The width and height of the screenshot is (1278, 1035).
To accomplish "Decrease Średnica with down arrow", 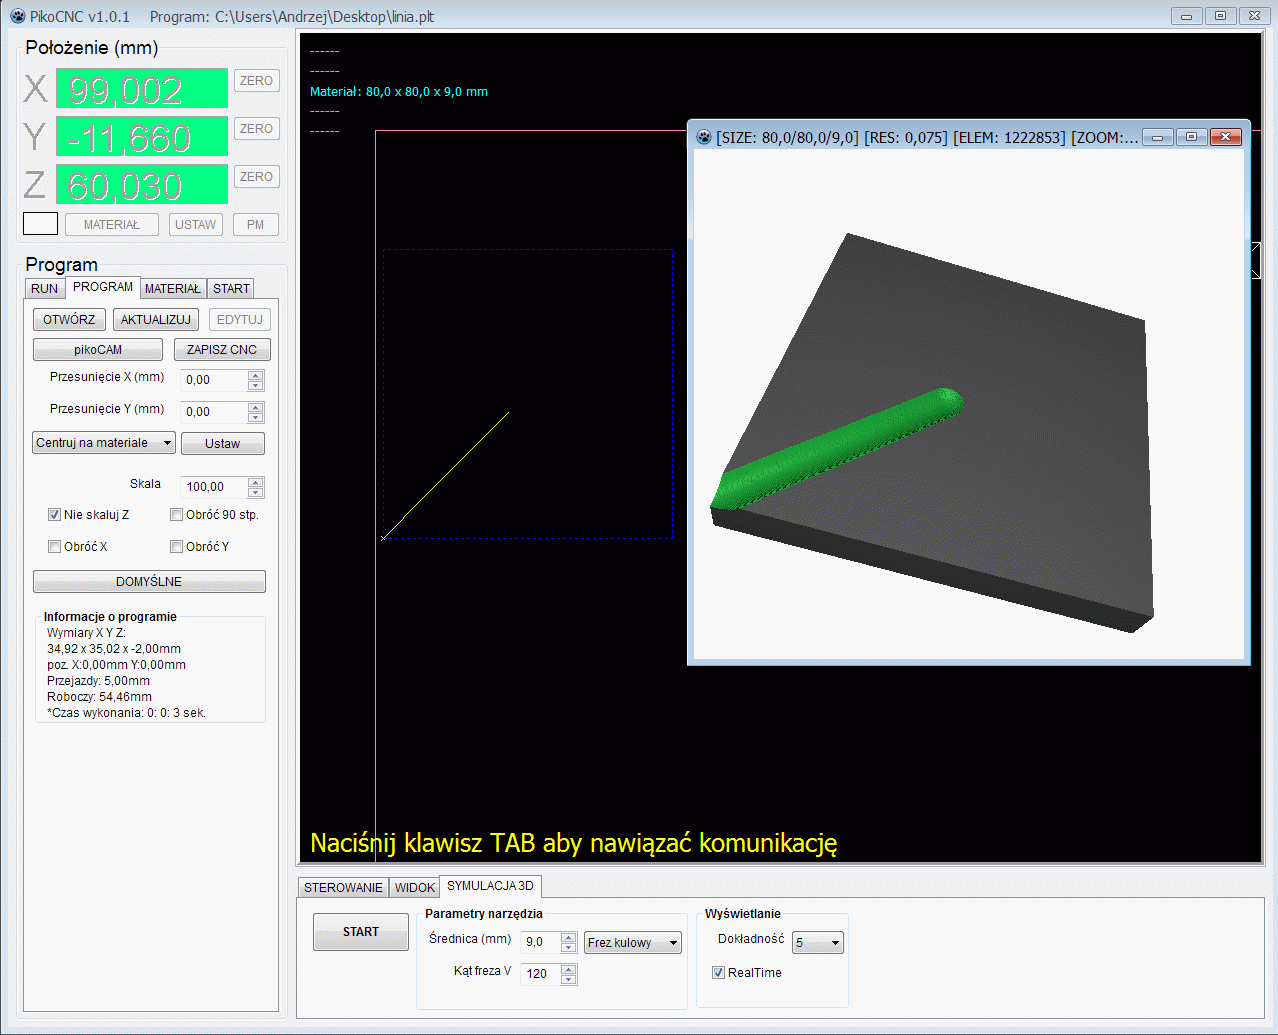I will (569, 948).
